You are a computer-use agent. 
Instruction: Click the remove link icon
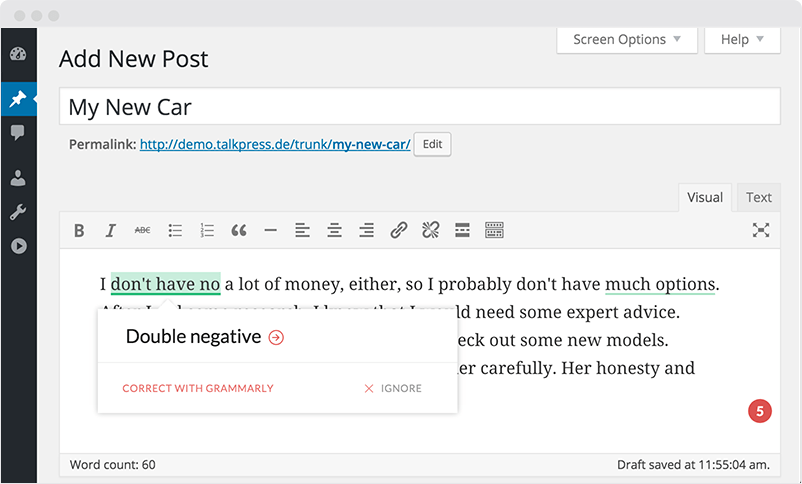pos(431,231)
